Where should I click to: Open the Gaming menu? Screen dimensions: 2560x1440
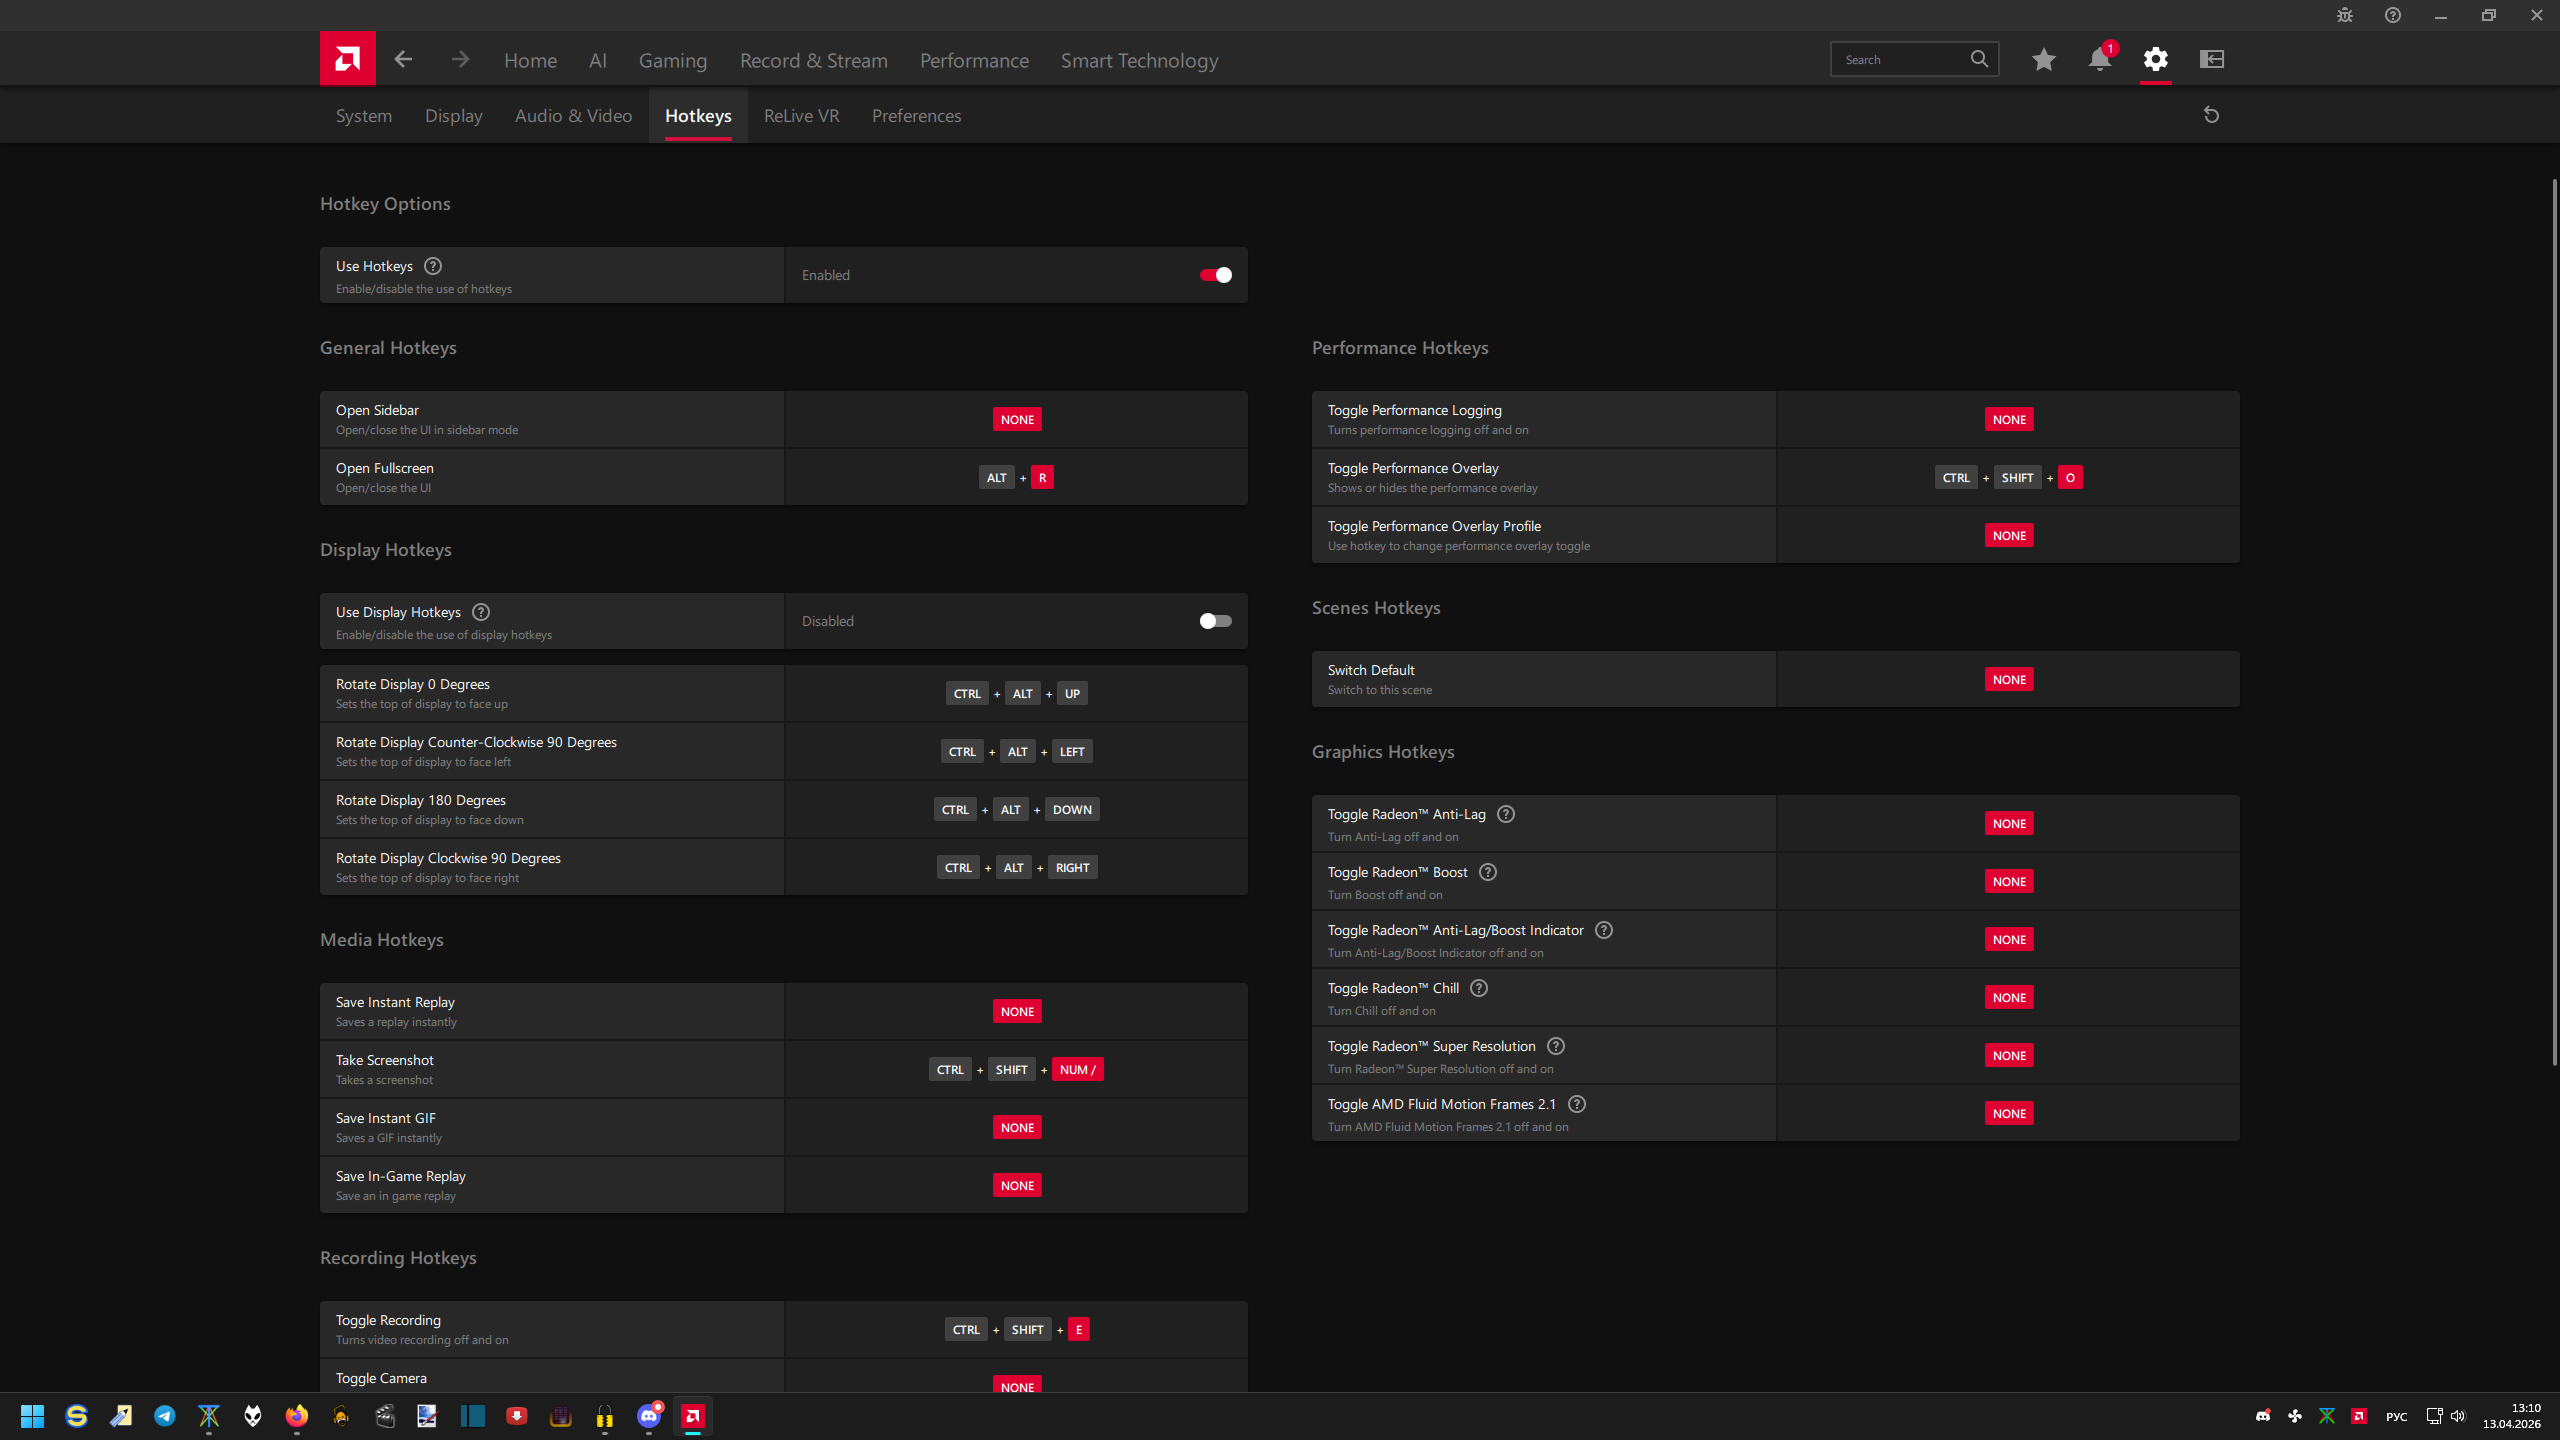point(672,61)
